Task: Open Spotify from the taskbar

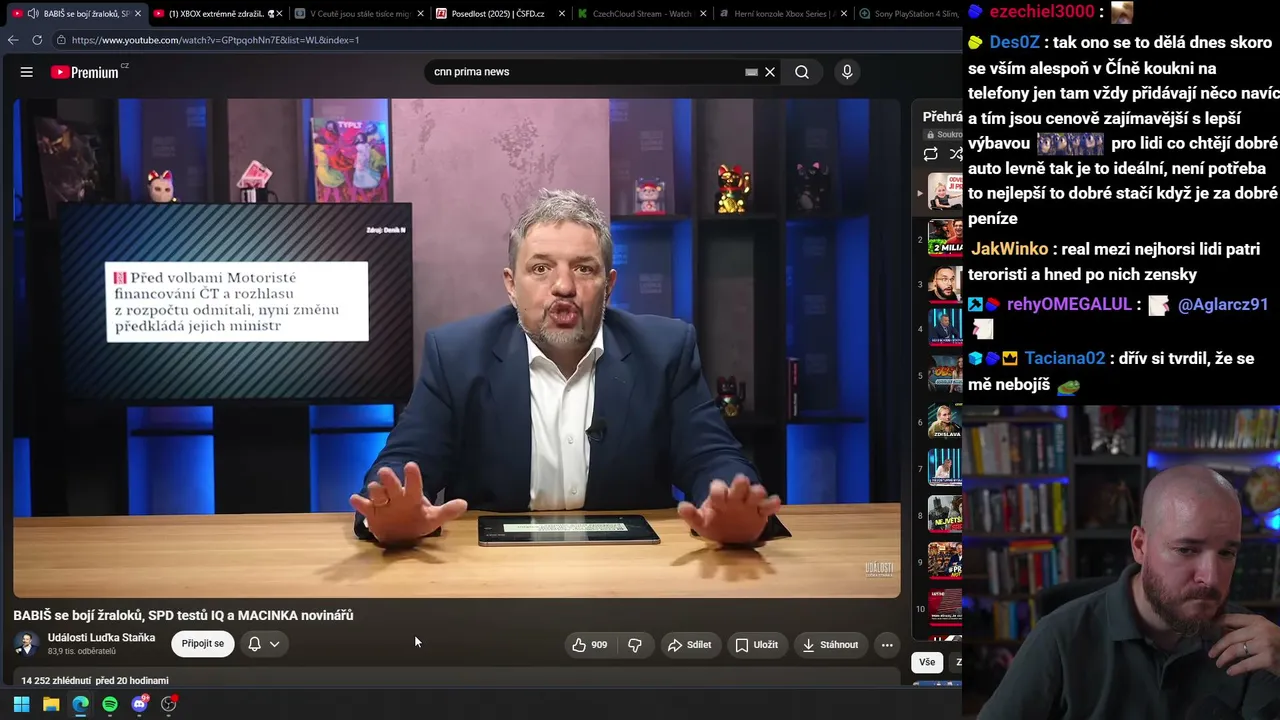Action: (x=110, y=704)
